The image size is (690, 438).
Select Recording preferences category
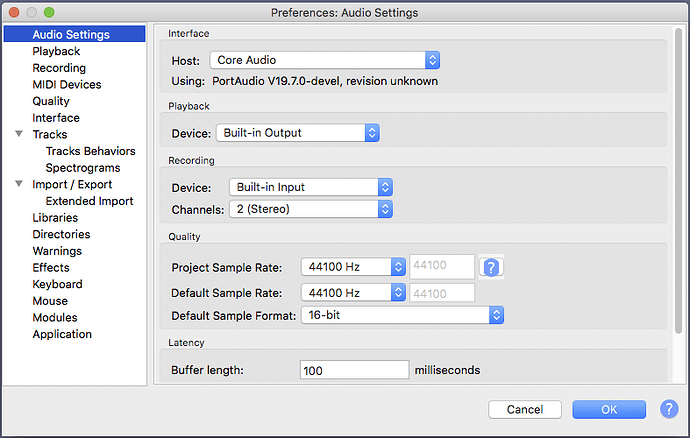(x=59, y=68)
